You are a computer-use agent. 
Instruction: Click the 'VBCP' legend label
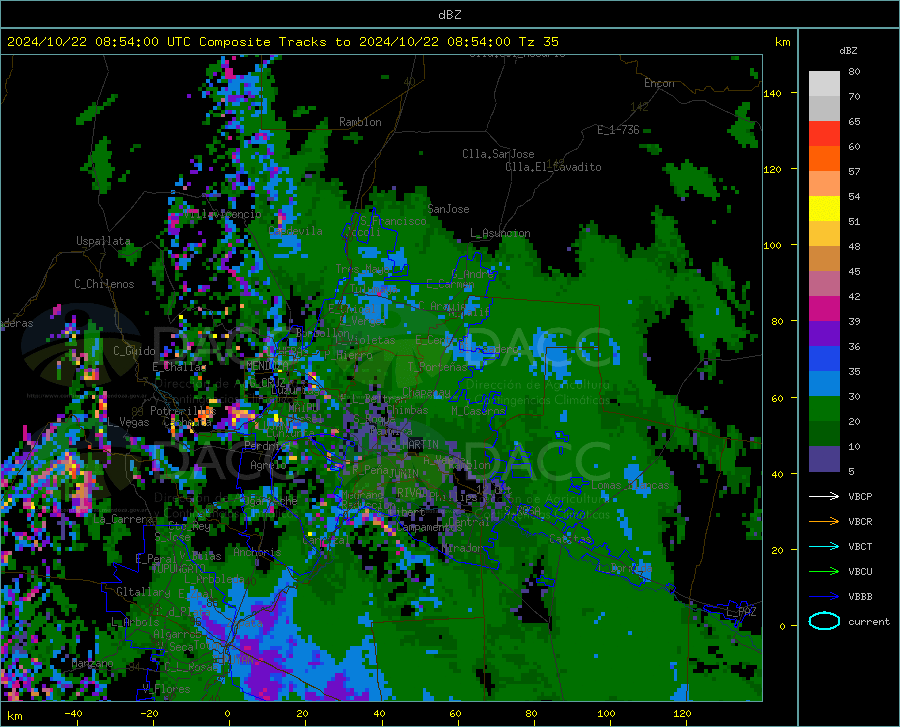click(860, 496)
